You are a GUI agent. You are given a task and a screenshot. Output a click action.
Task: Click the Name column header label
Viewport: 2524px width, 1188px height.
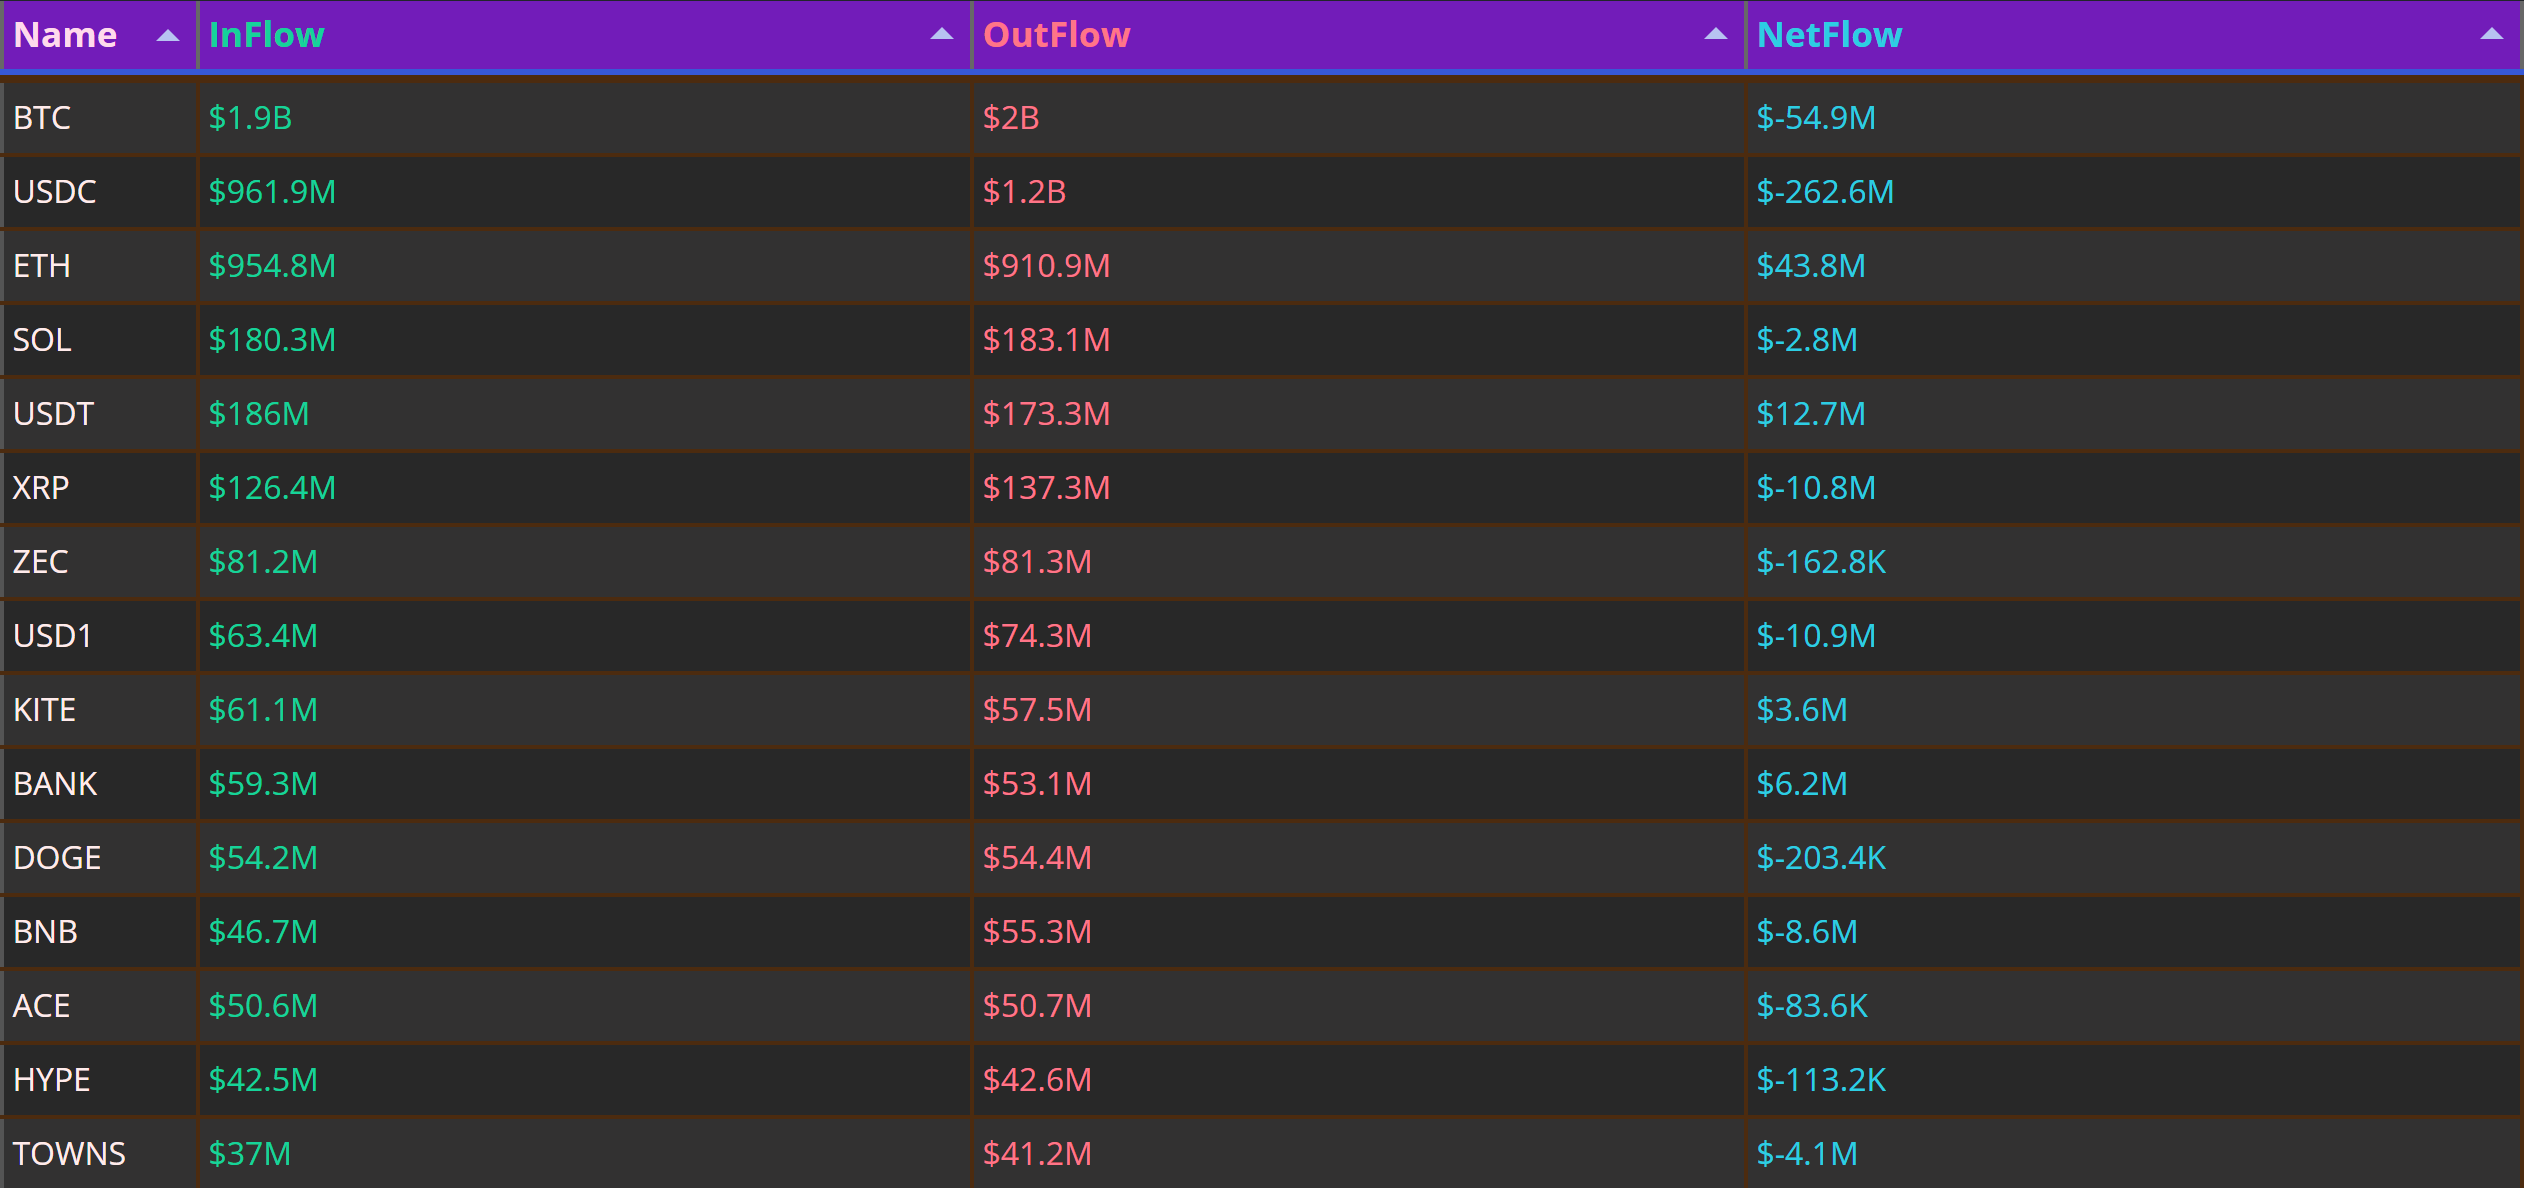pos(65,35)
